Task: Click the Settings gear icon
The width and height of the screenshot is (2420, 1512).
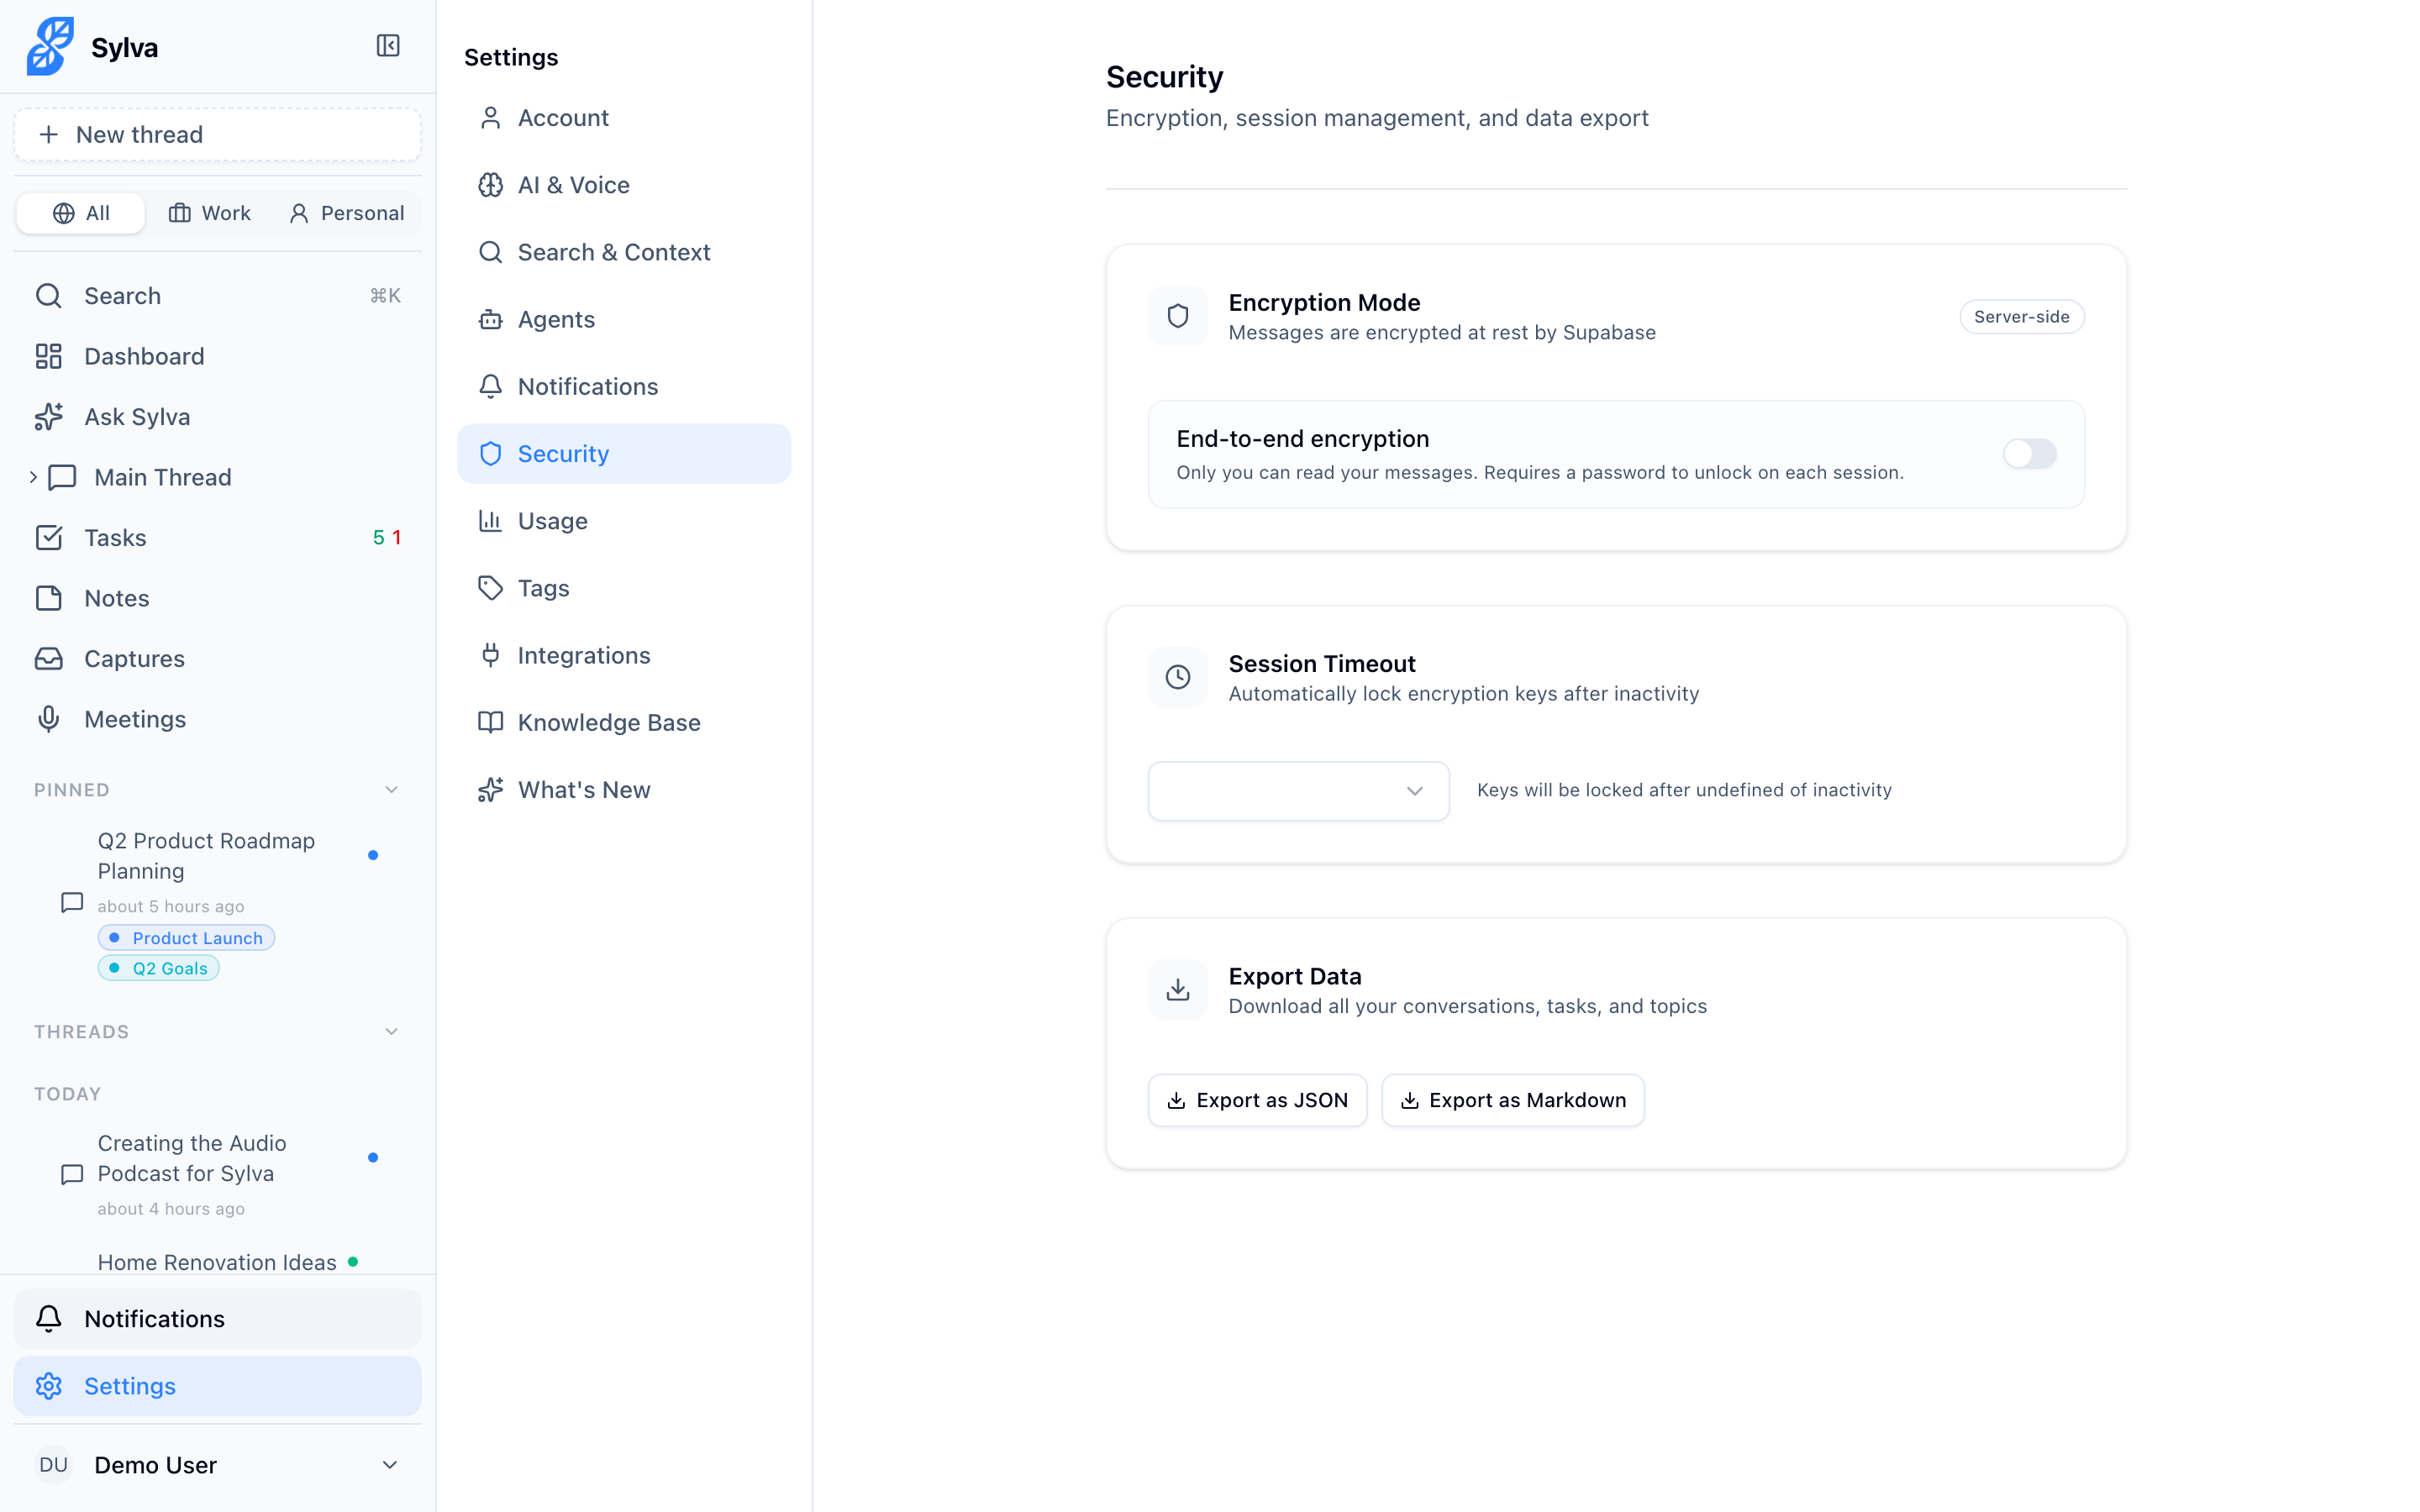Action: click(49, 1386)
